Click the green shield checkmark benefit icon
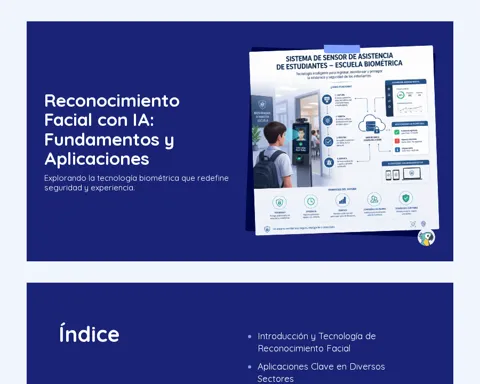The height and width of the screenshot is (384, 480). point(406,198)
